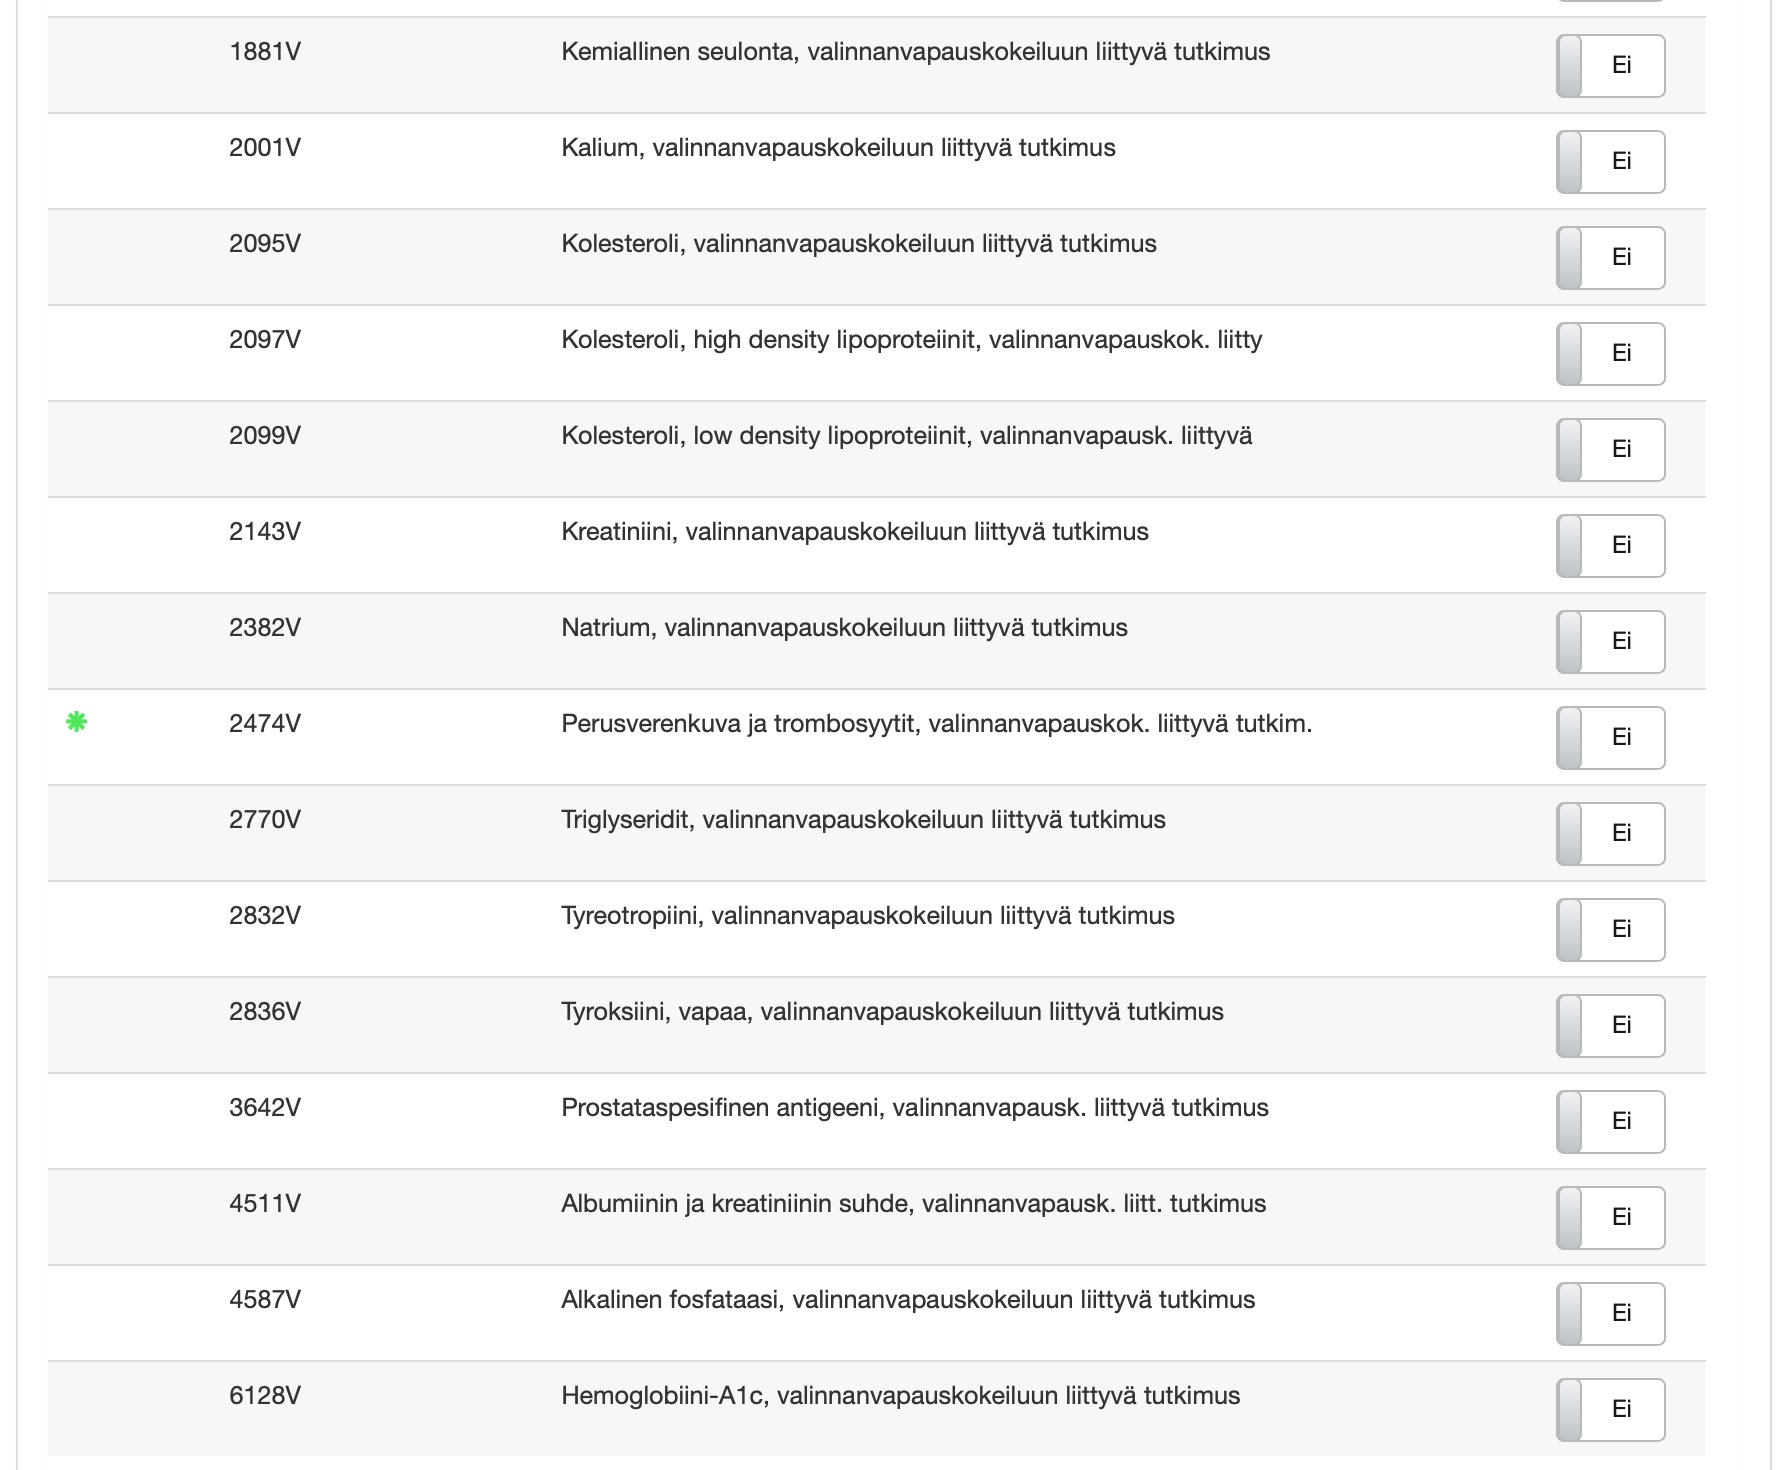Click the 2095V code cell

tap(265, 244)
